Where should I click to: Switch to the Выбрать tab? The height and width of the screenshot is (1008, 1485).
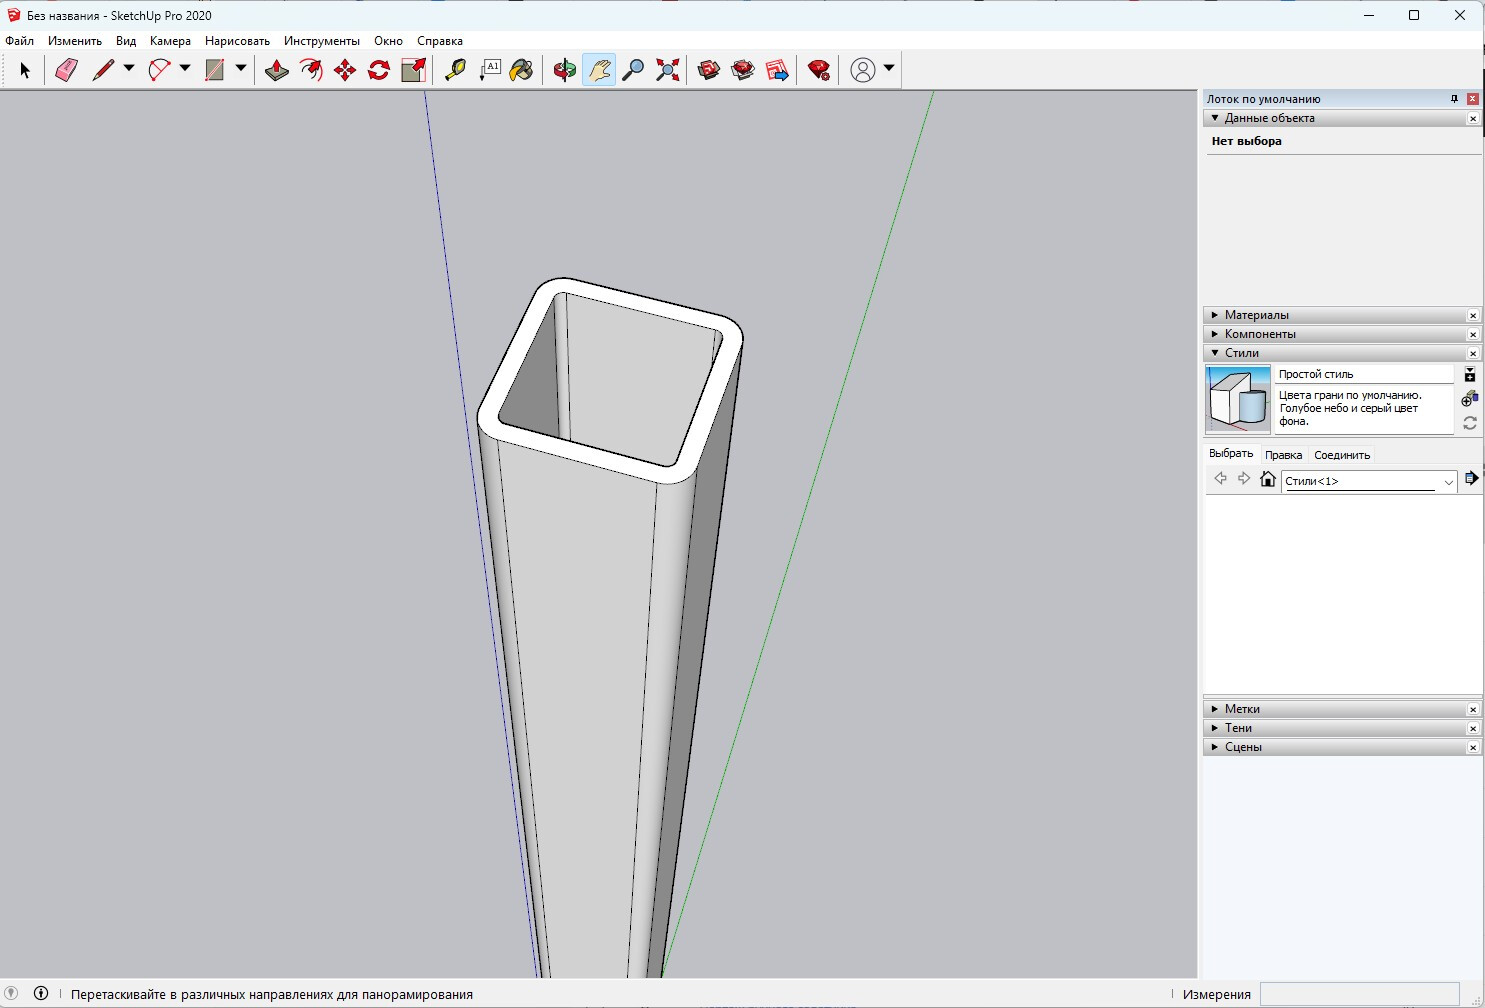(x=1231, y=454)
